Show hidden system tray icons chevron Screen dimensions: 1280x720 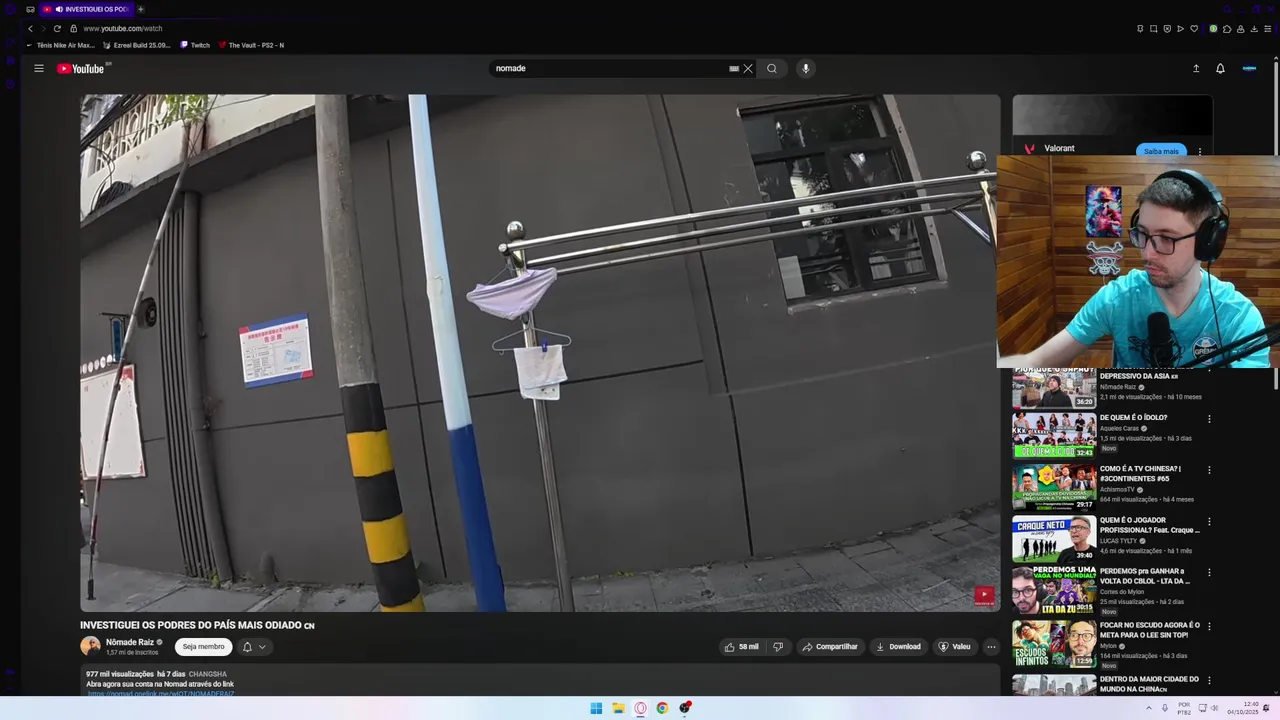coord(1148,708)
